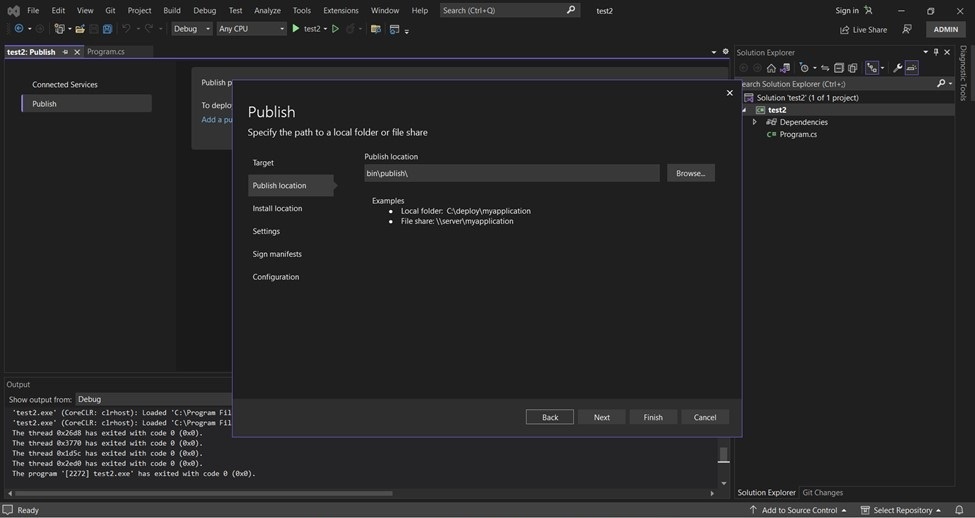Select the Install location step
This screenshot has width=975, height=518.
click(x=277, y=208)
